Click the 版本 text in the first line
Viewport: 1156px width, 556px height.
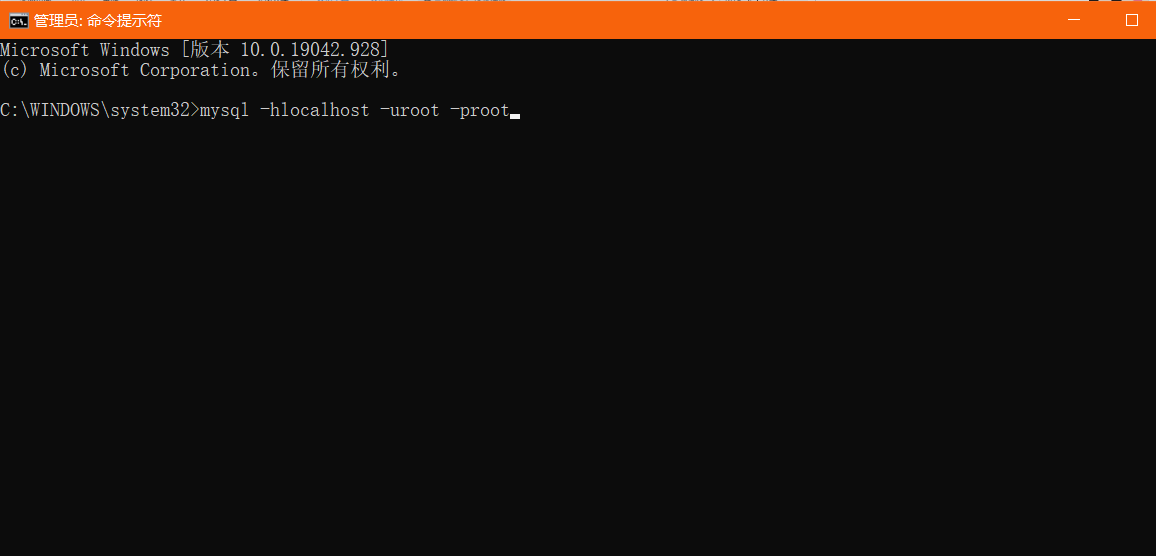[x=209, y=50]
